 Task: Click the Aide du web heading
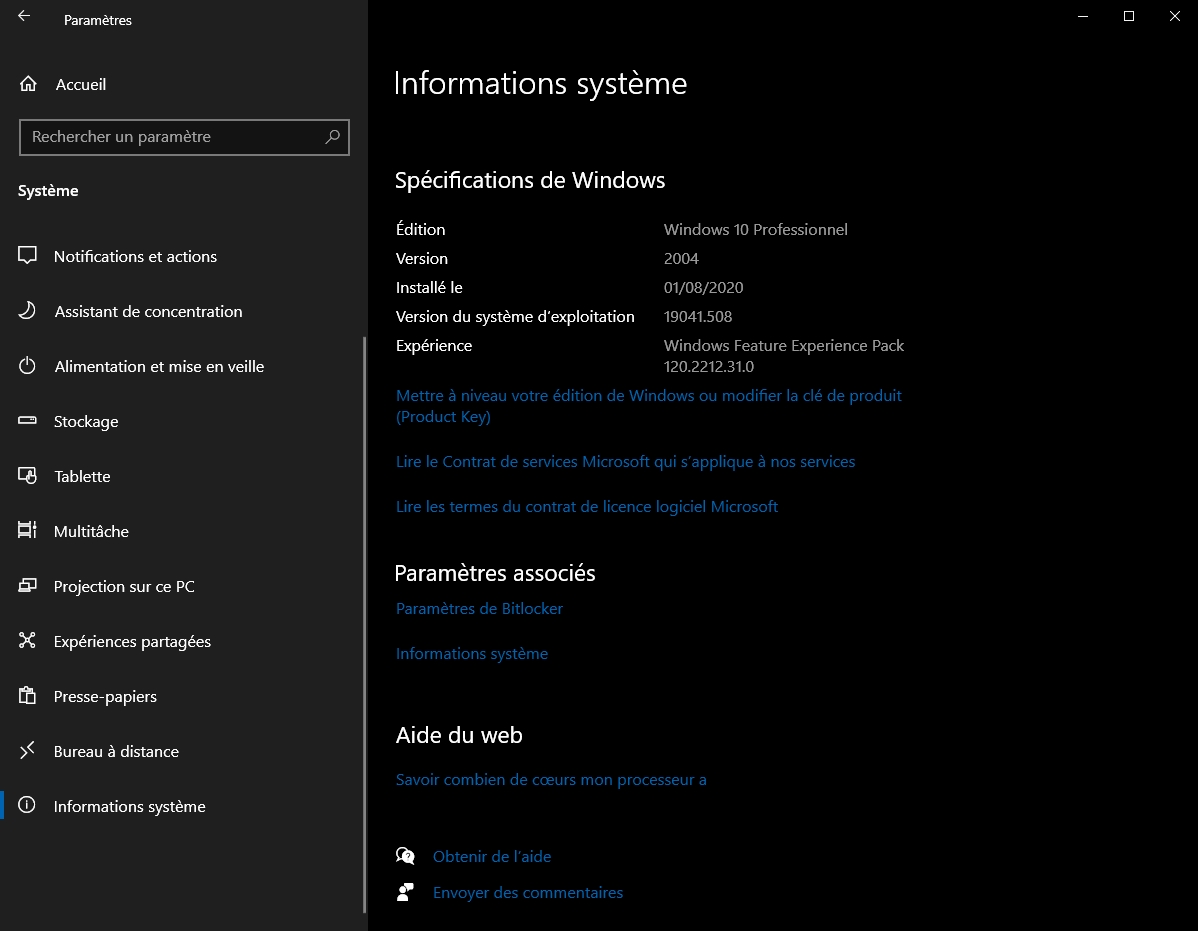tap(458, 735)
